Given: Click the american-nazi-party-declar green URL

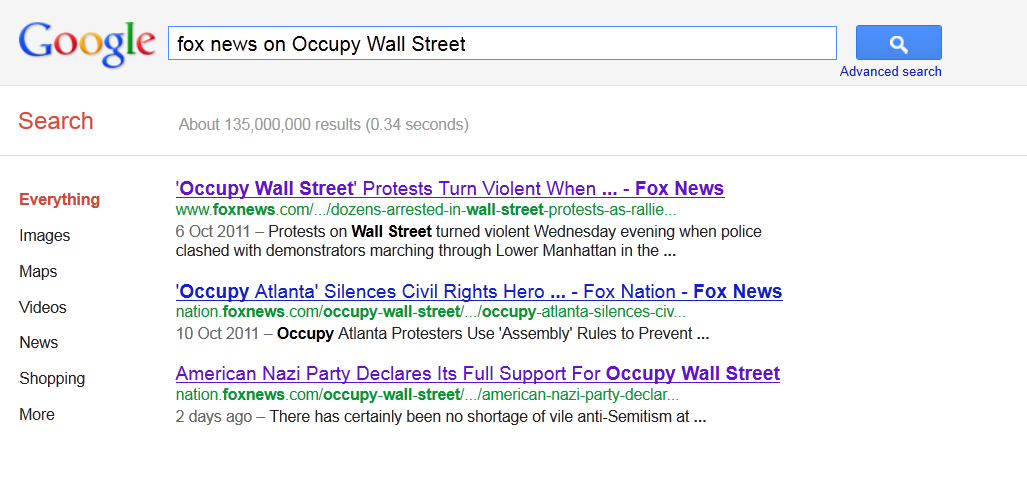Looking at the screenshot, I should (x=427, y=395).
